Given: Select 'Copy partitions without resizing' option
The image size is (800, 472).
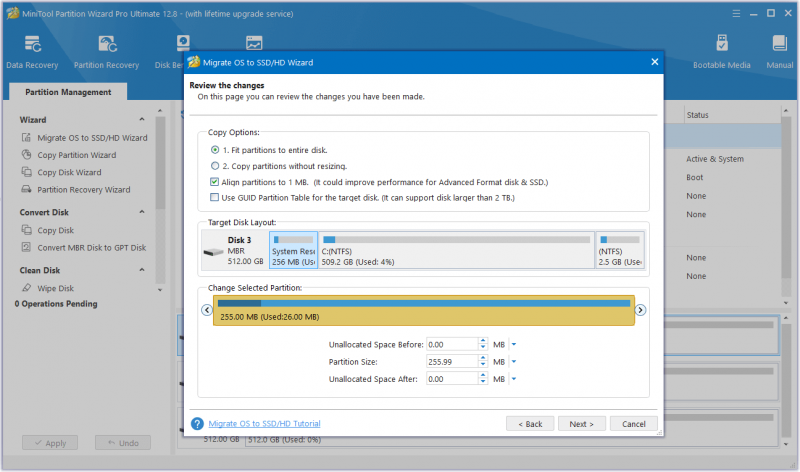Looking at the screenshot, I should 215,166.
